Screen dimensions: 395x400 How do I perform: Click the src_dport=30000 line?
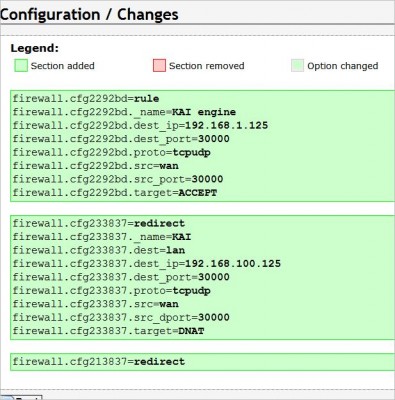(121, 317)
